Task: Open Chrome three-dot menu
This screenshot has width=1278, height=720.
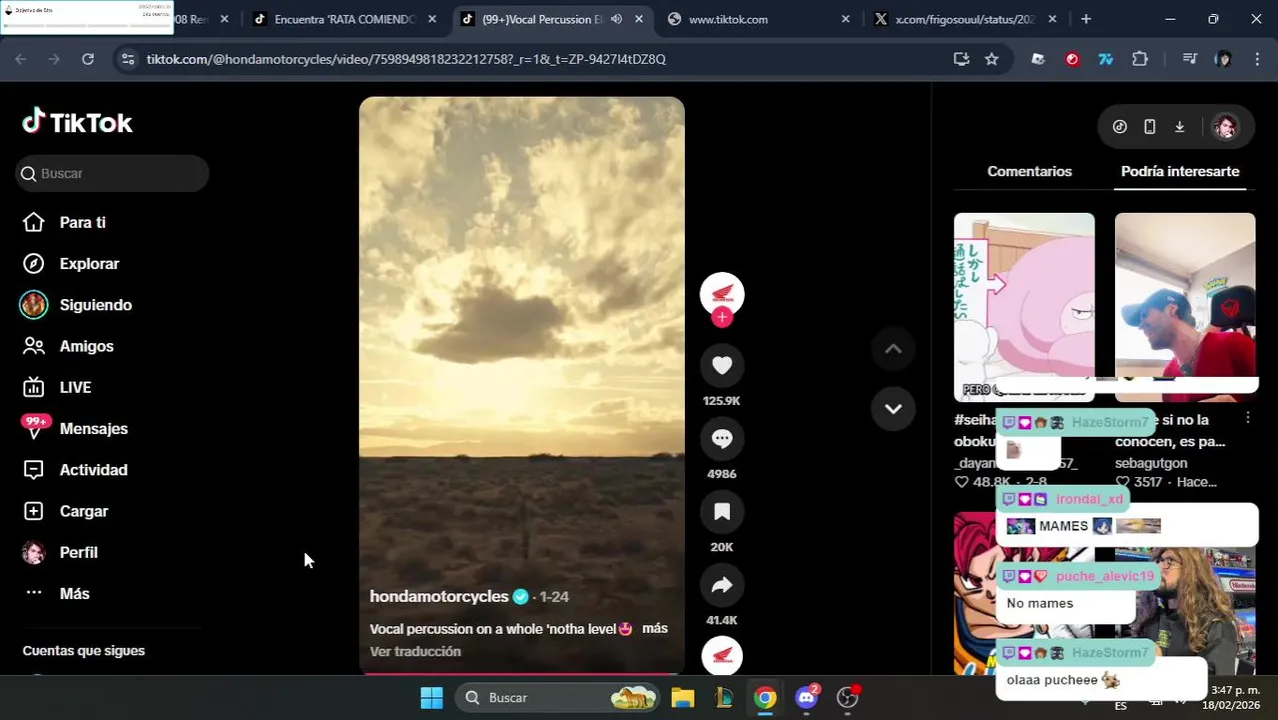Action: [x=1257, y=59]
